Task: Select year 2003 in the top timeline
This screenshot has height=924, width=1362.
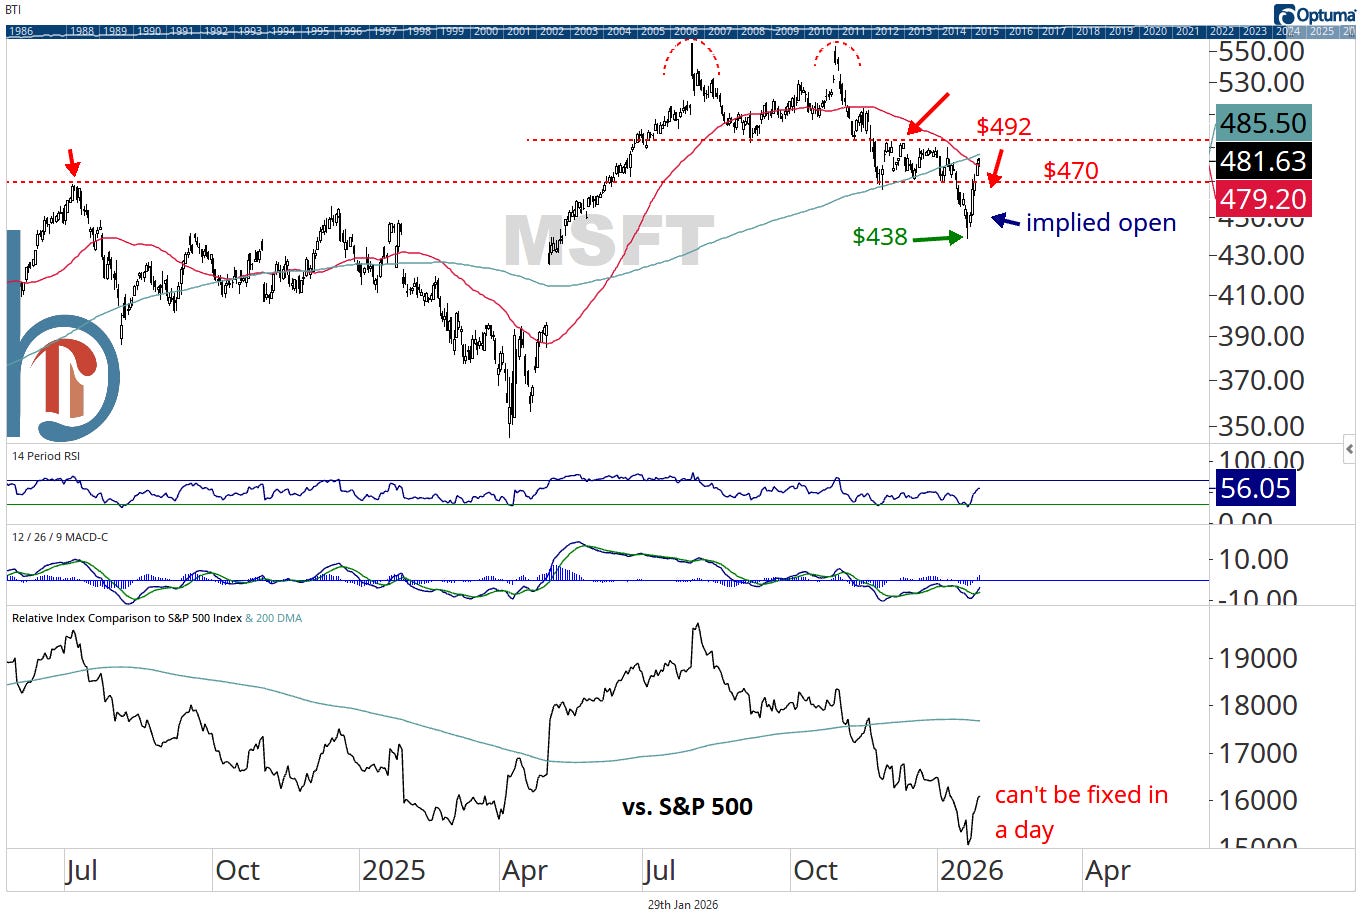Action: 587,31
